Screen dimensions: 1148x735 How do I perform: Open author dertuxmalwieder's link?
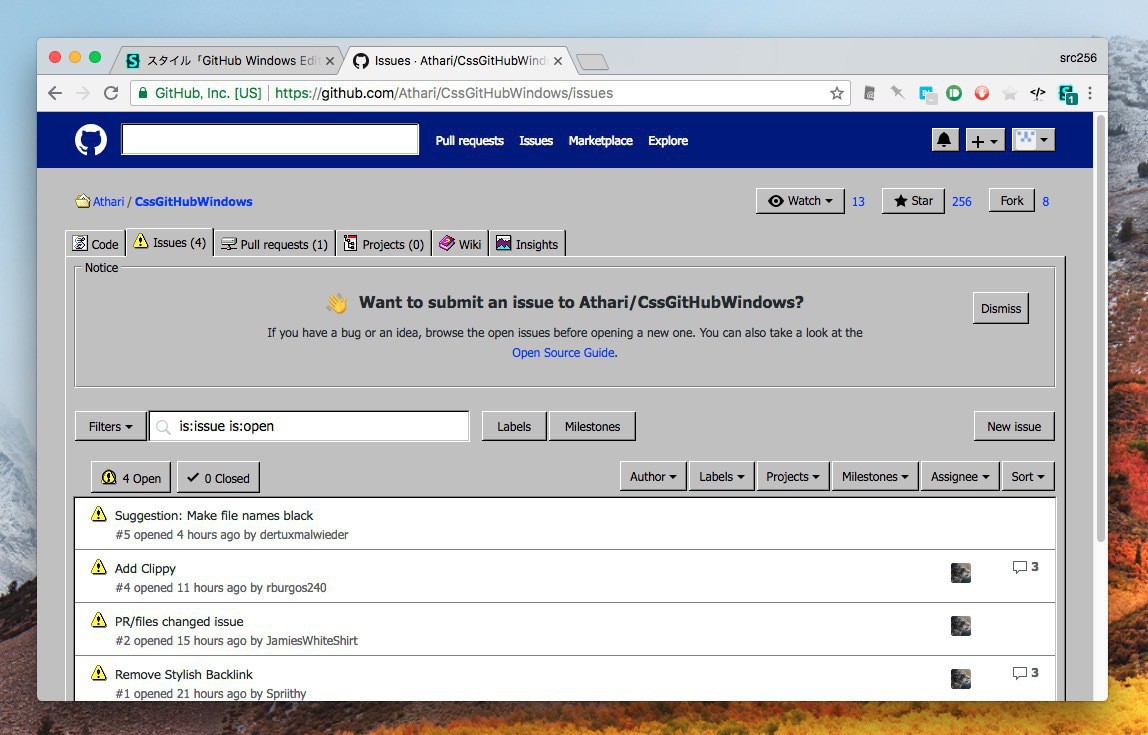304,534
